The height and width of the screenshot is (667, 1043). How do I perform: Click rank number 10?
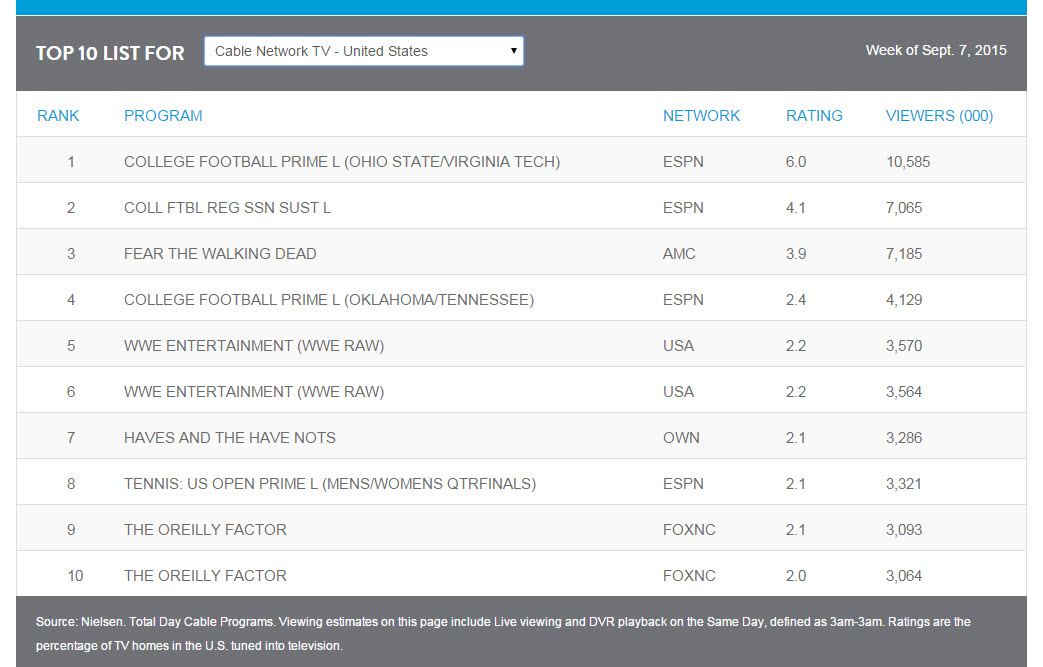coord(75,575)
